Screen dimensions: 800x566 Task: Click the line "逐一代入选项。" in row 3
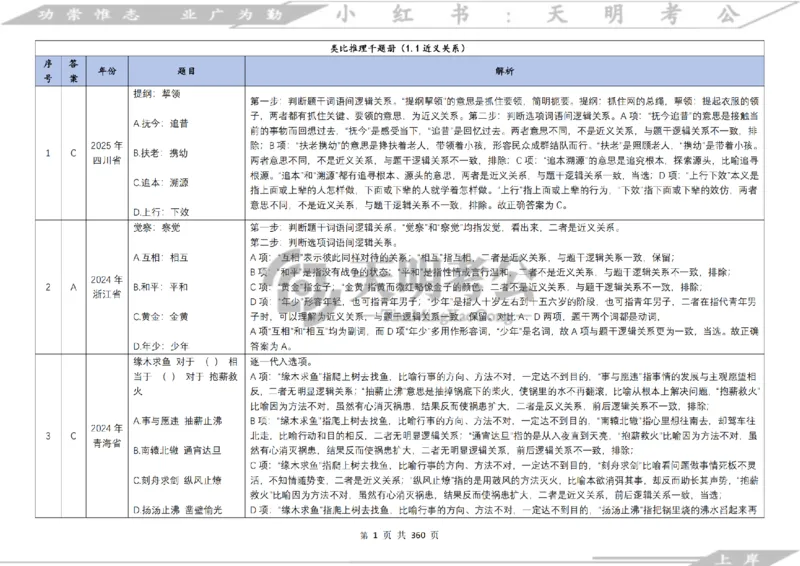pyautogui.click(x=281, y=362)
